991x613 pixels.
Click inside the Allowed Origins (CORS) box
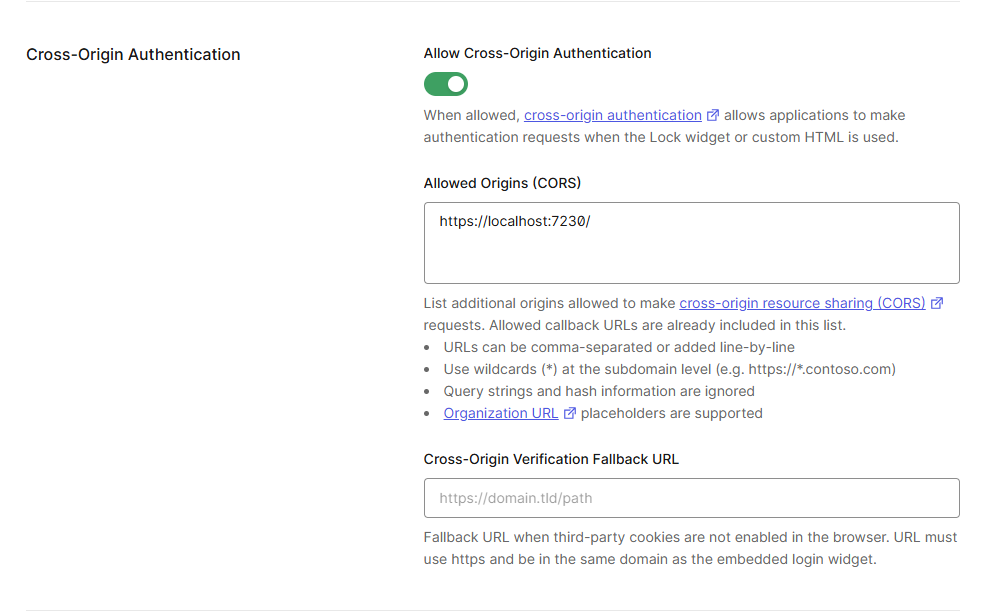(690, 255)
